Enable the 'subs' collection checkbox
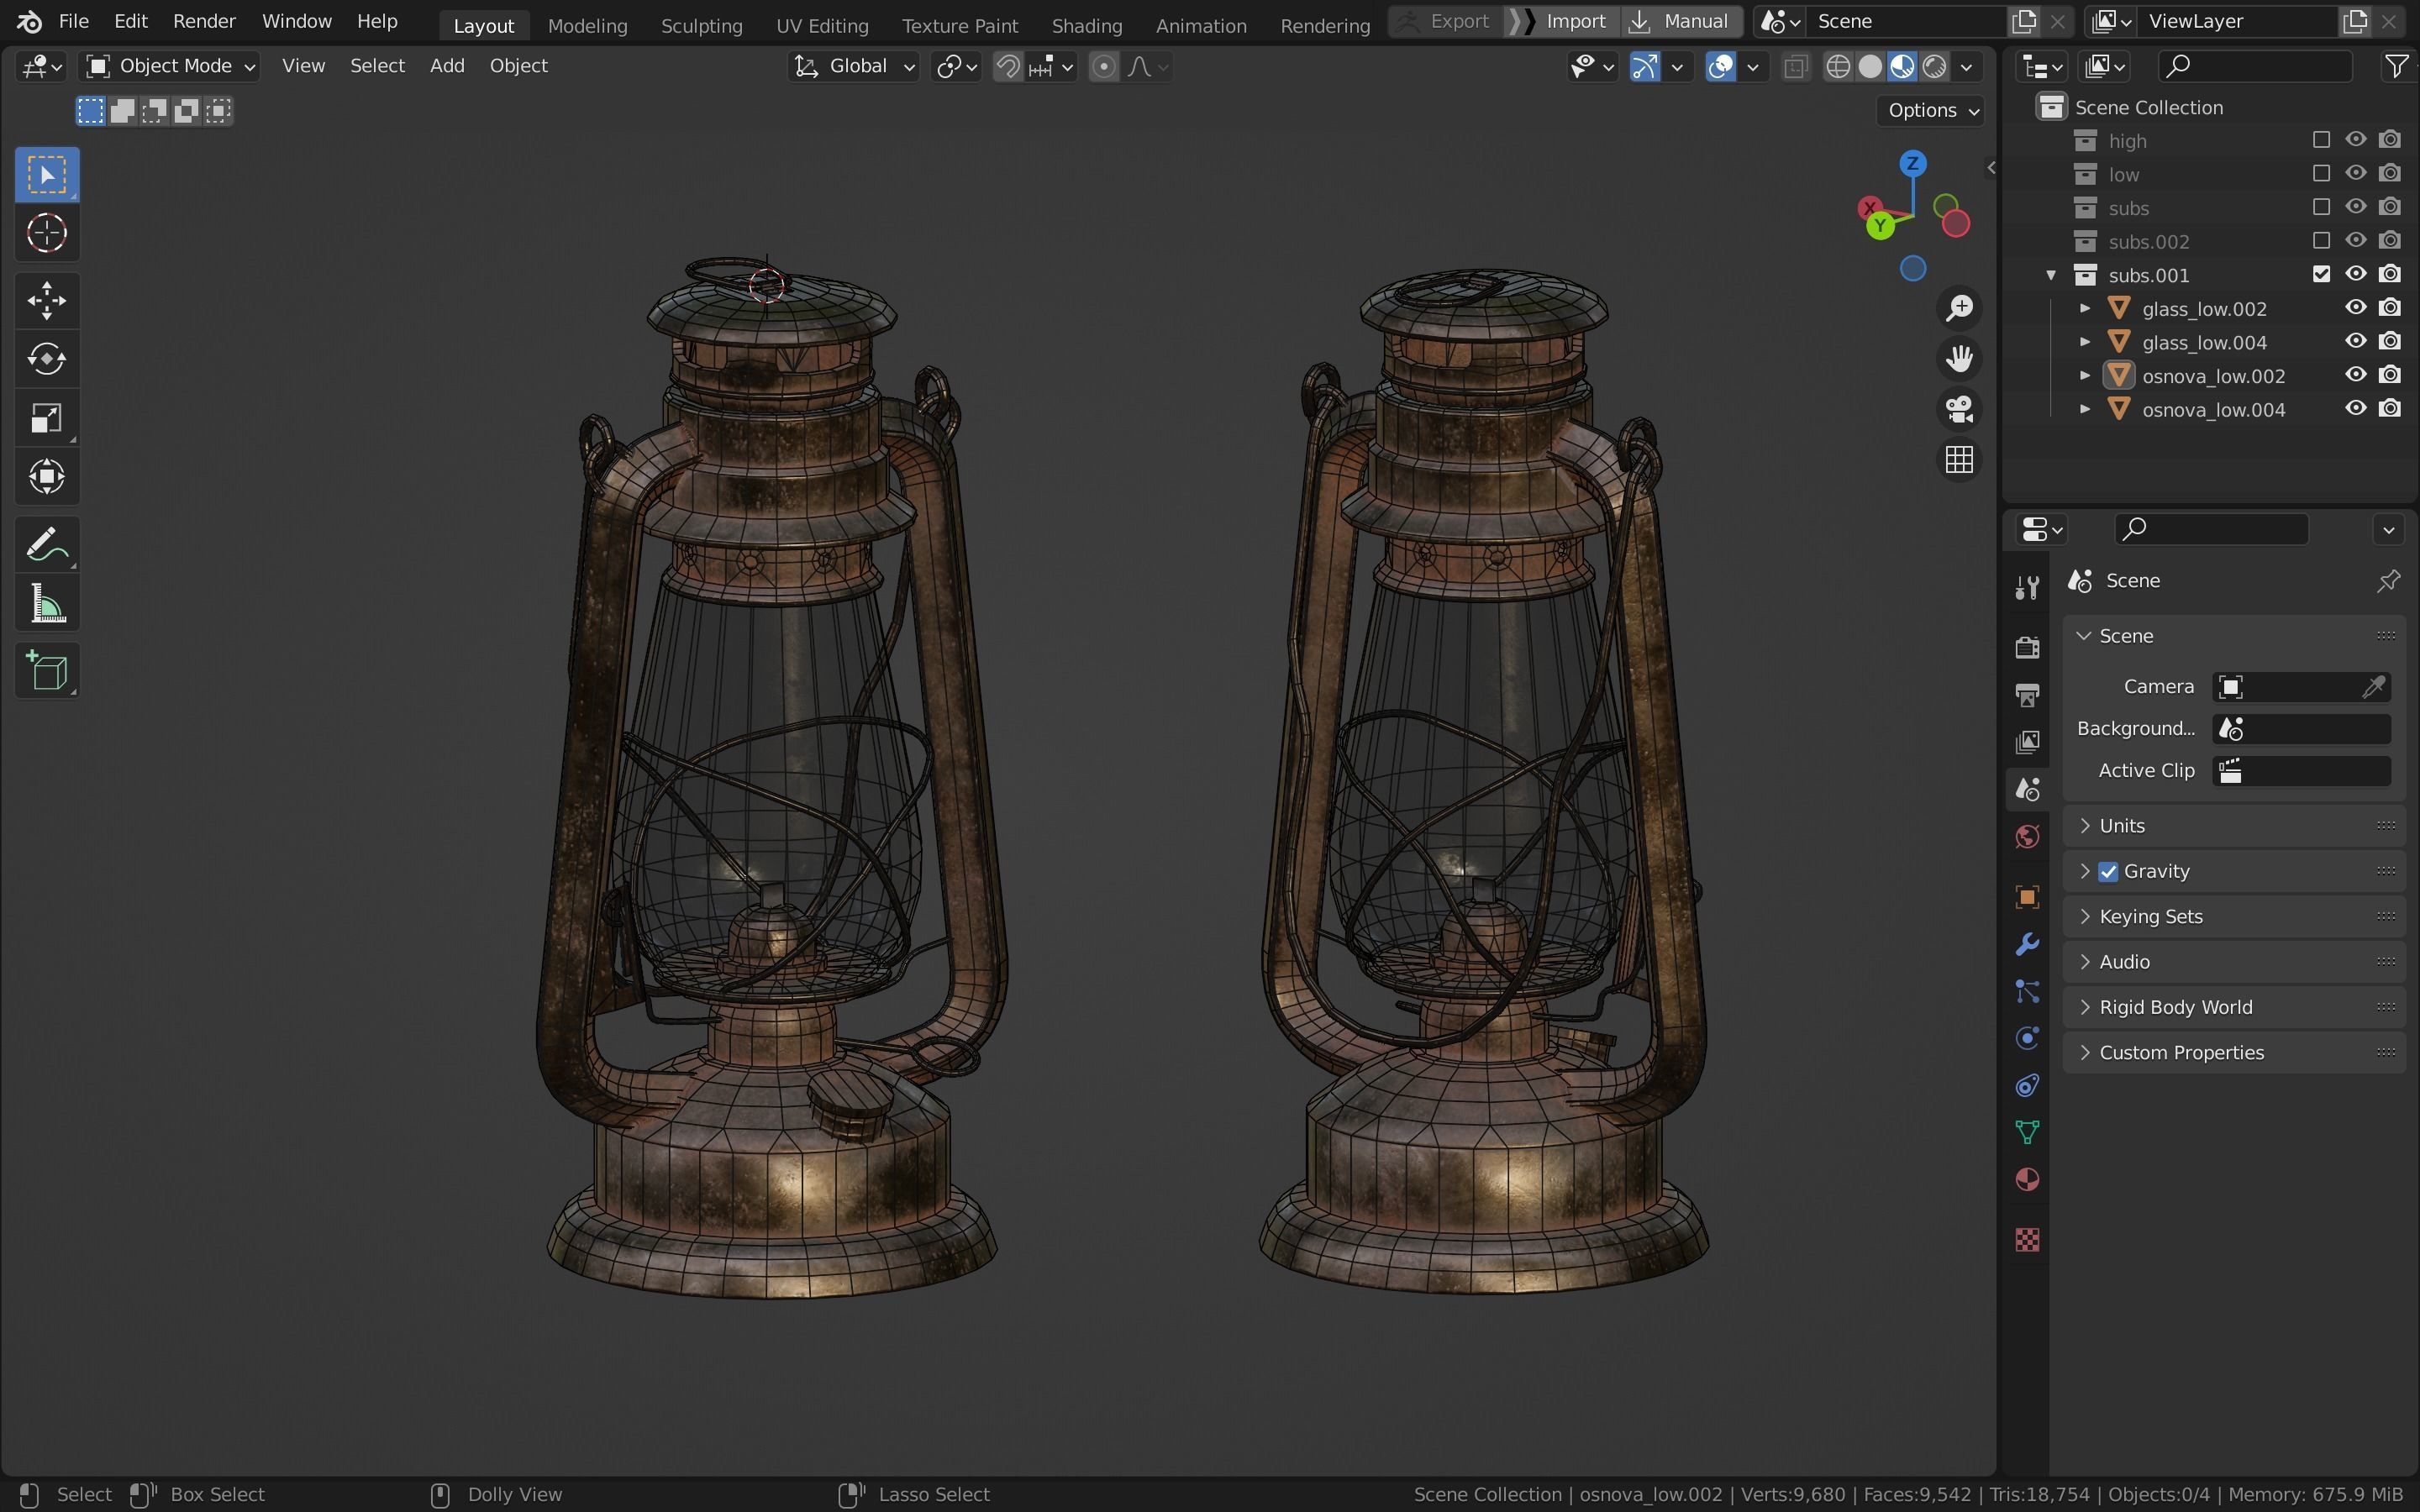Image resolution: width=2420 pixels, height=1512 pixels. tap(2321, 207)
